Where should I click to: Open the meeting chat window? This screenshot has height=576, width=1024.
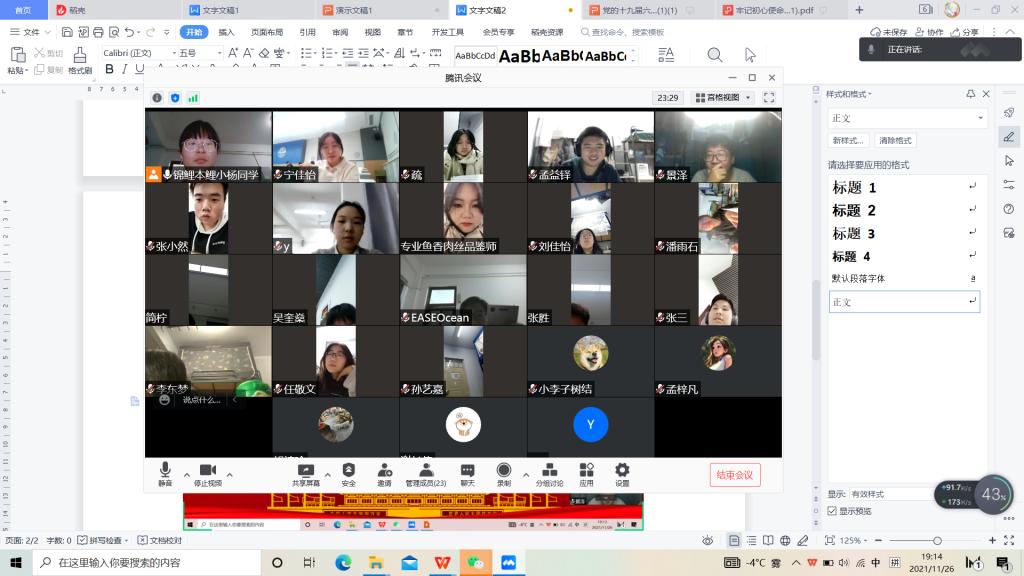pyautogui.click(x=467, y=471)
